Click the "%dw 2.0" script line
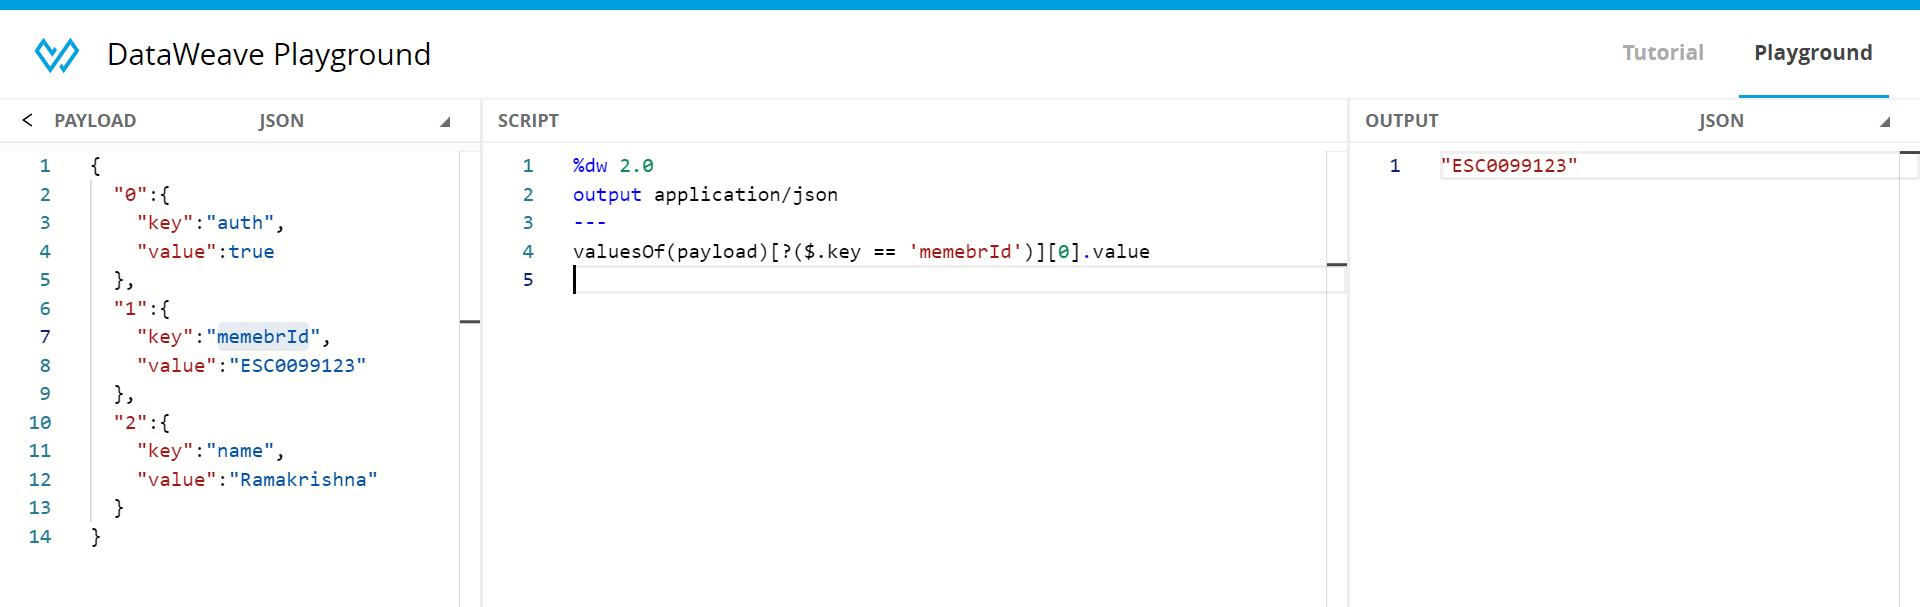 click(x=613, y=166)
